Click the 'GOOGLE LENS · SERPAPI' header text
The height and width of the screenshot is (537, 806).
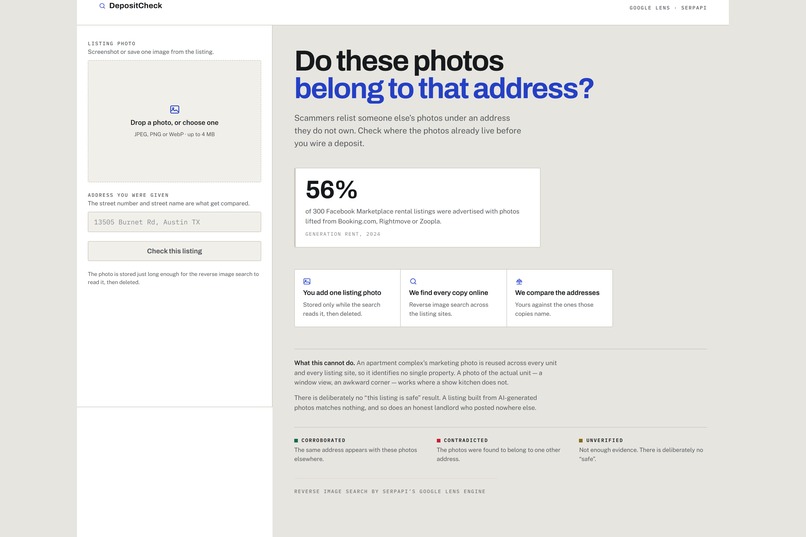coord(668,8)
